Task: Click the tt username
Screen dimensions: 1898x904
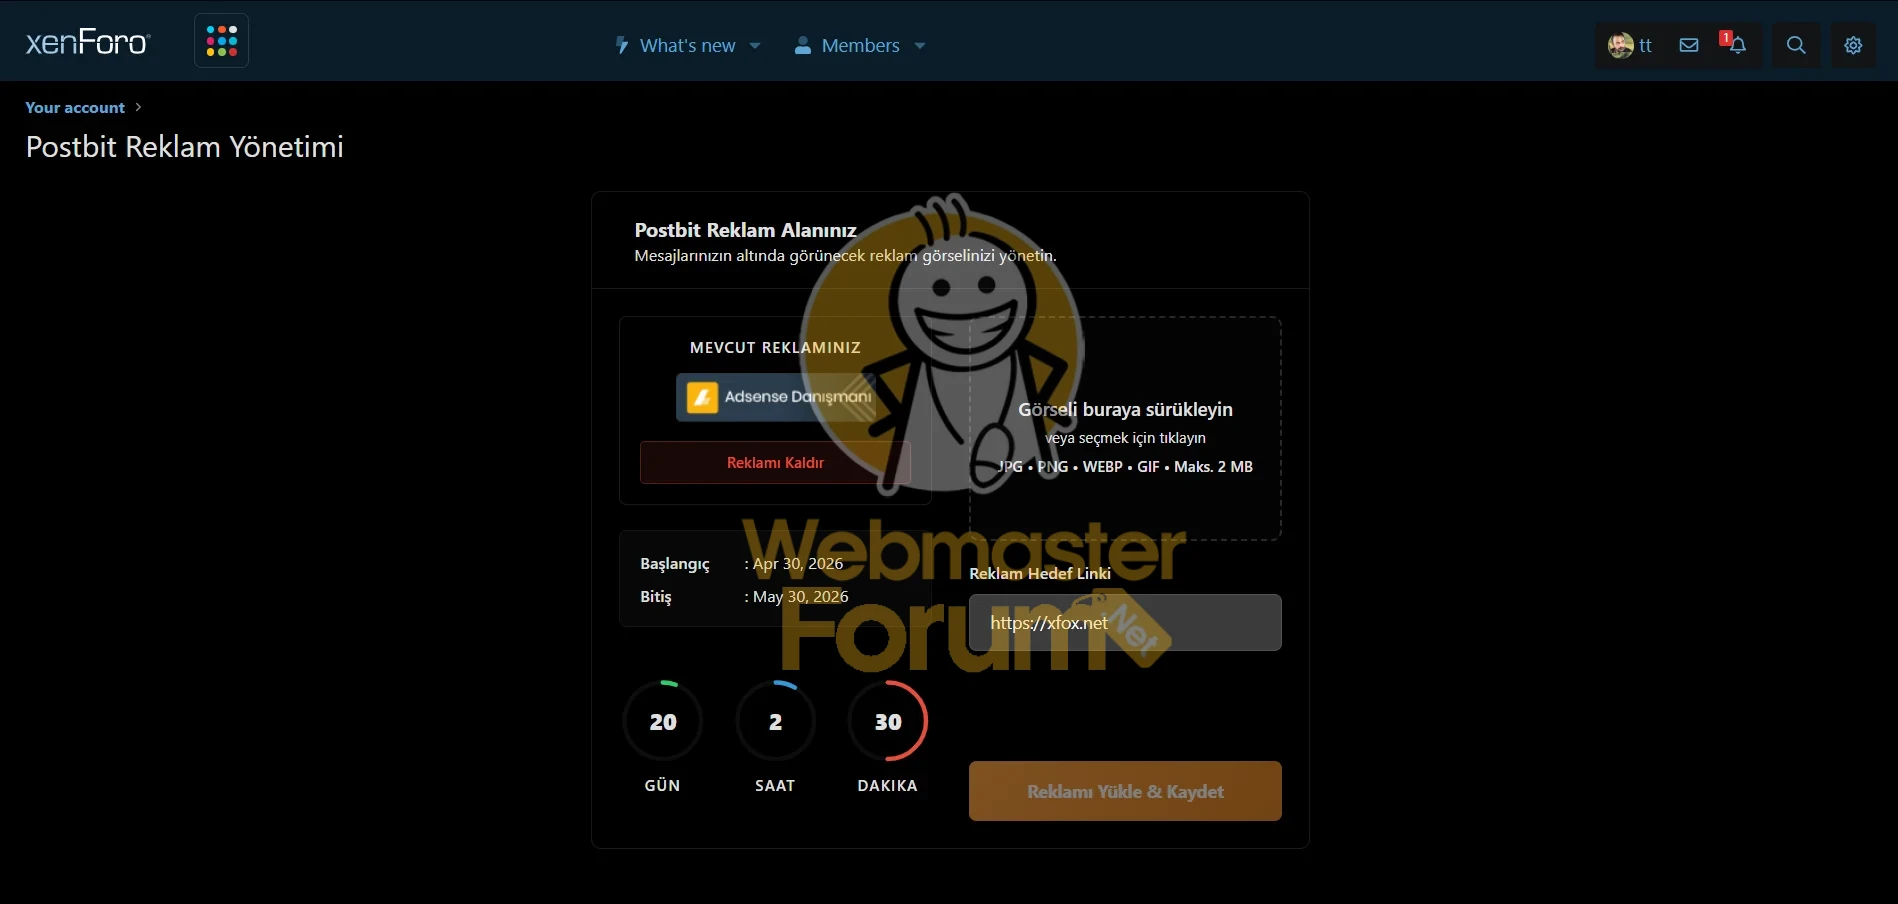Action: [x=1646, y=46]
